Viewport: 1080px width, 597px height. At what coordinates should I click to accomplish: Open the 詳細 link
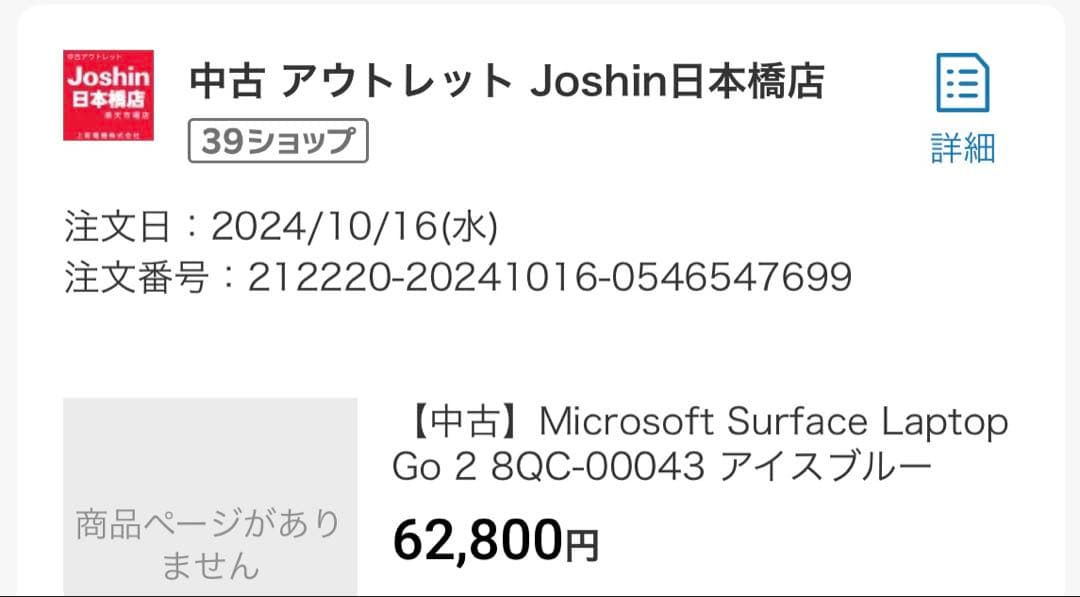pos(963,146)
